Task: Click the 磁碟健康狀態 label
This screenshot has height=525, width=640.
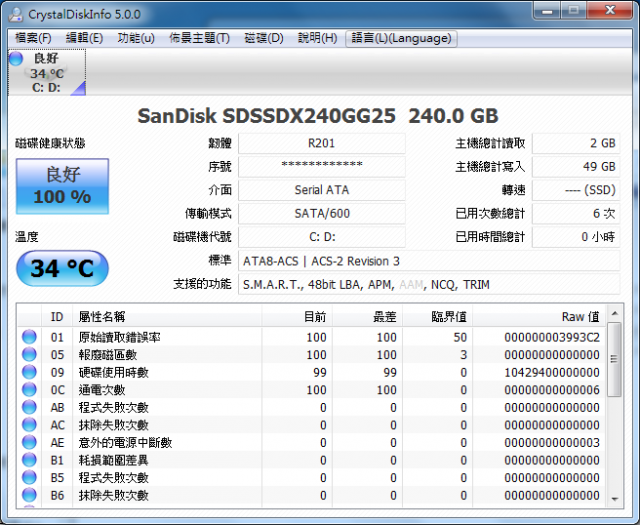Action: [50, 143]
